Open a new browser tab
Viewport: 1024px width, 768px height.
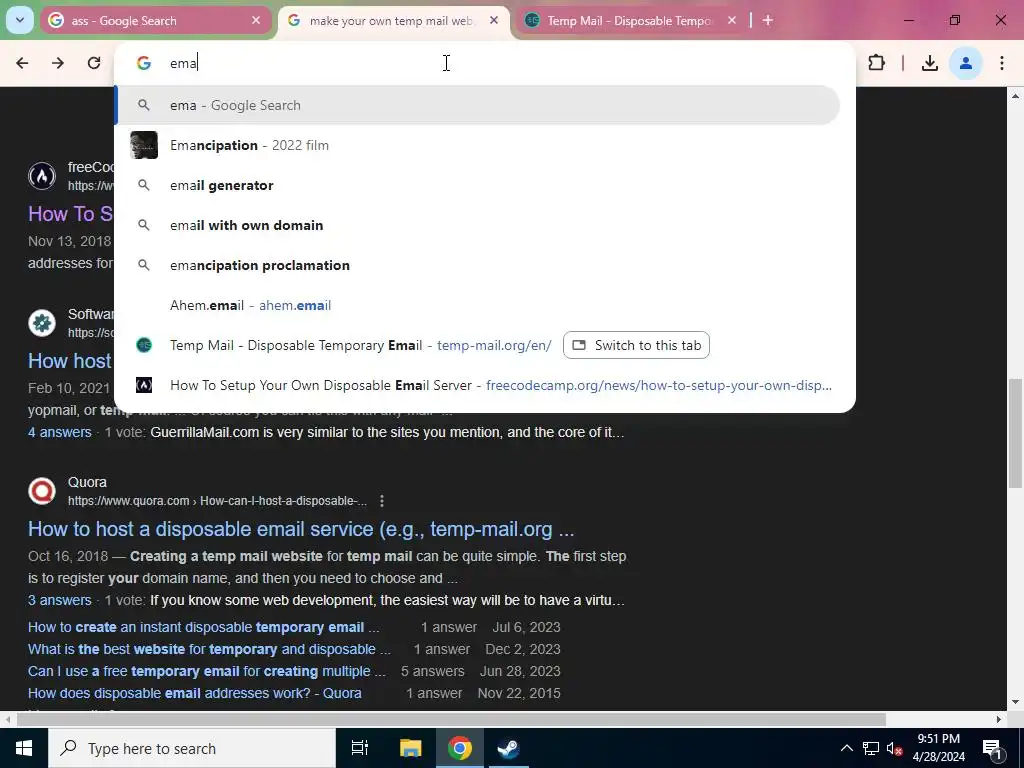tap(768, 21)
